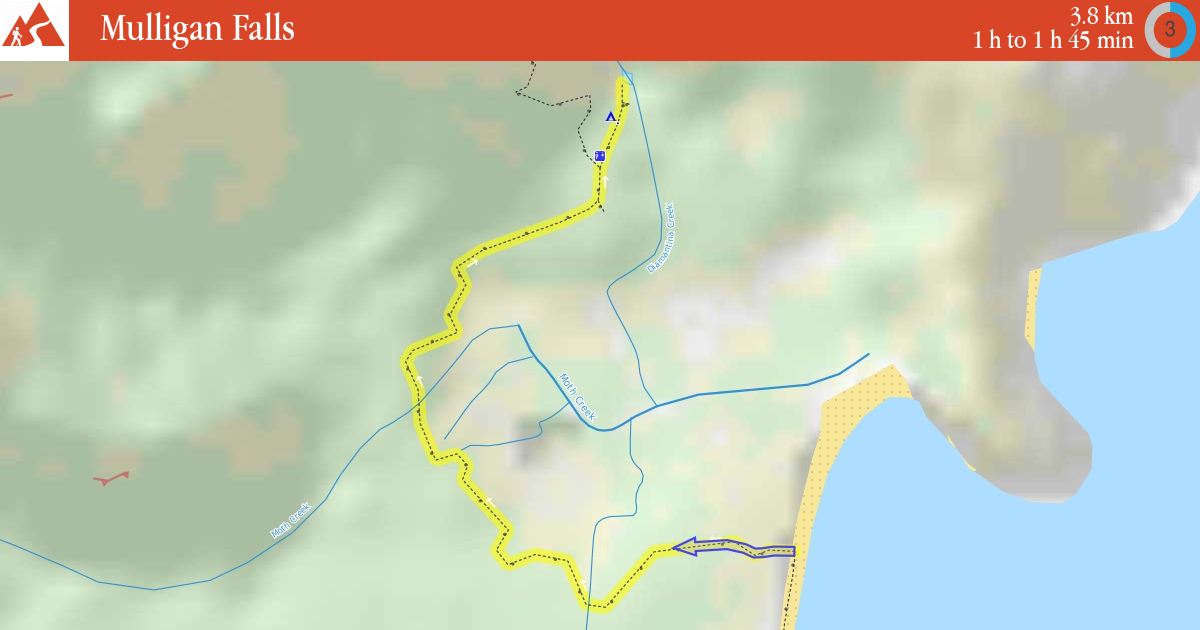Click the small blue pond at trail top
Screen dimensions: 1200x630
[x=627, y=77]
